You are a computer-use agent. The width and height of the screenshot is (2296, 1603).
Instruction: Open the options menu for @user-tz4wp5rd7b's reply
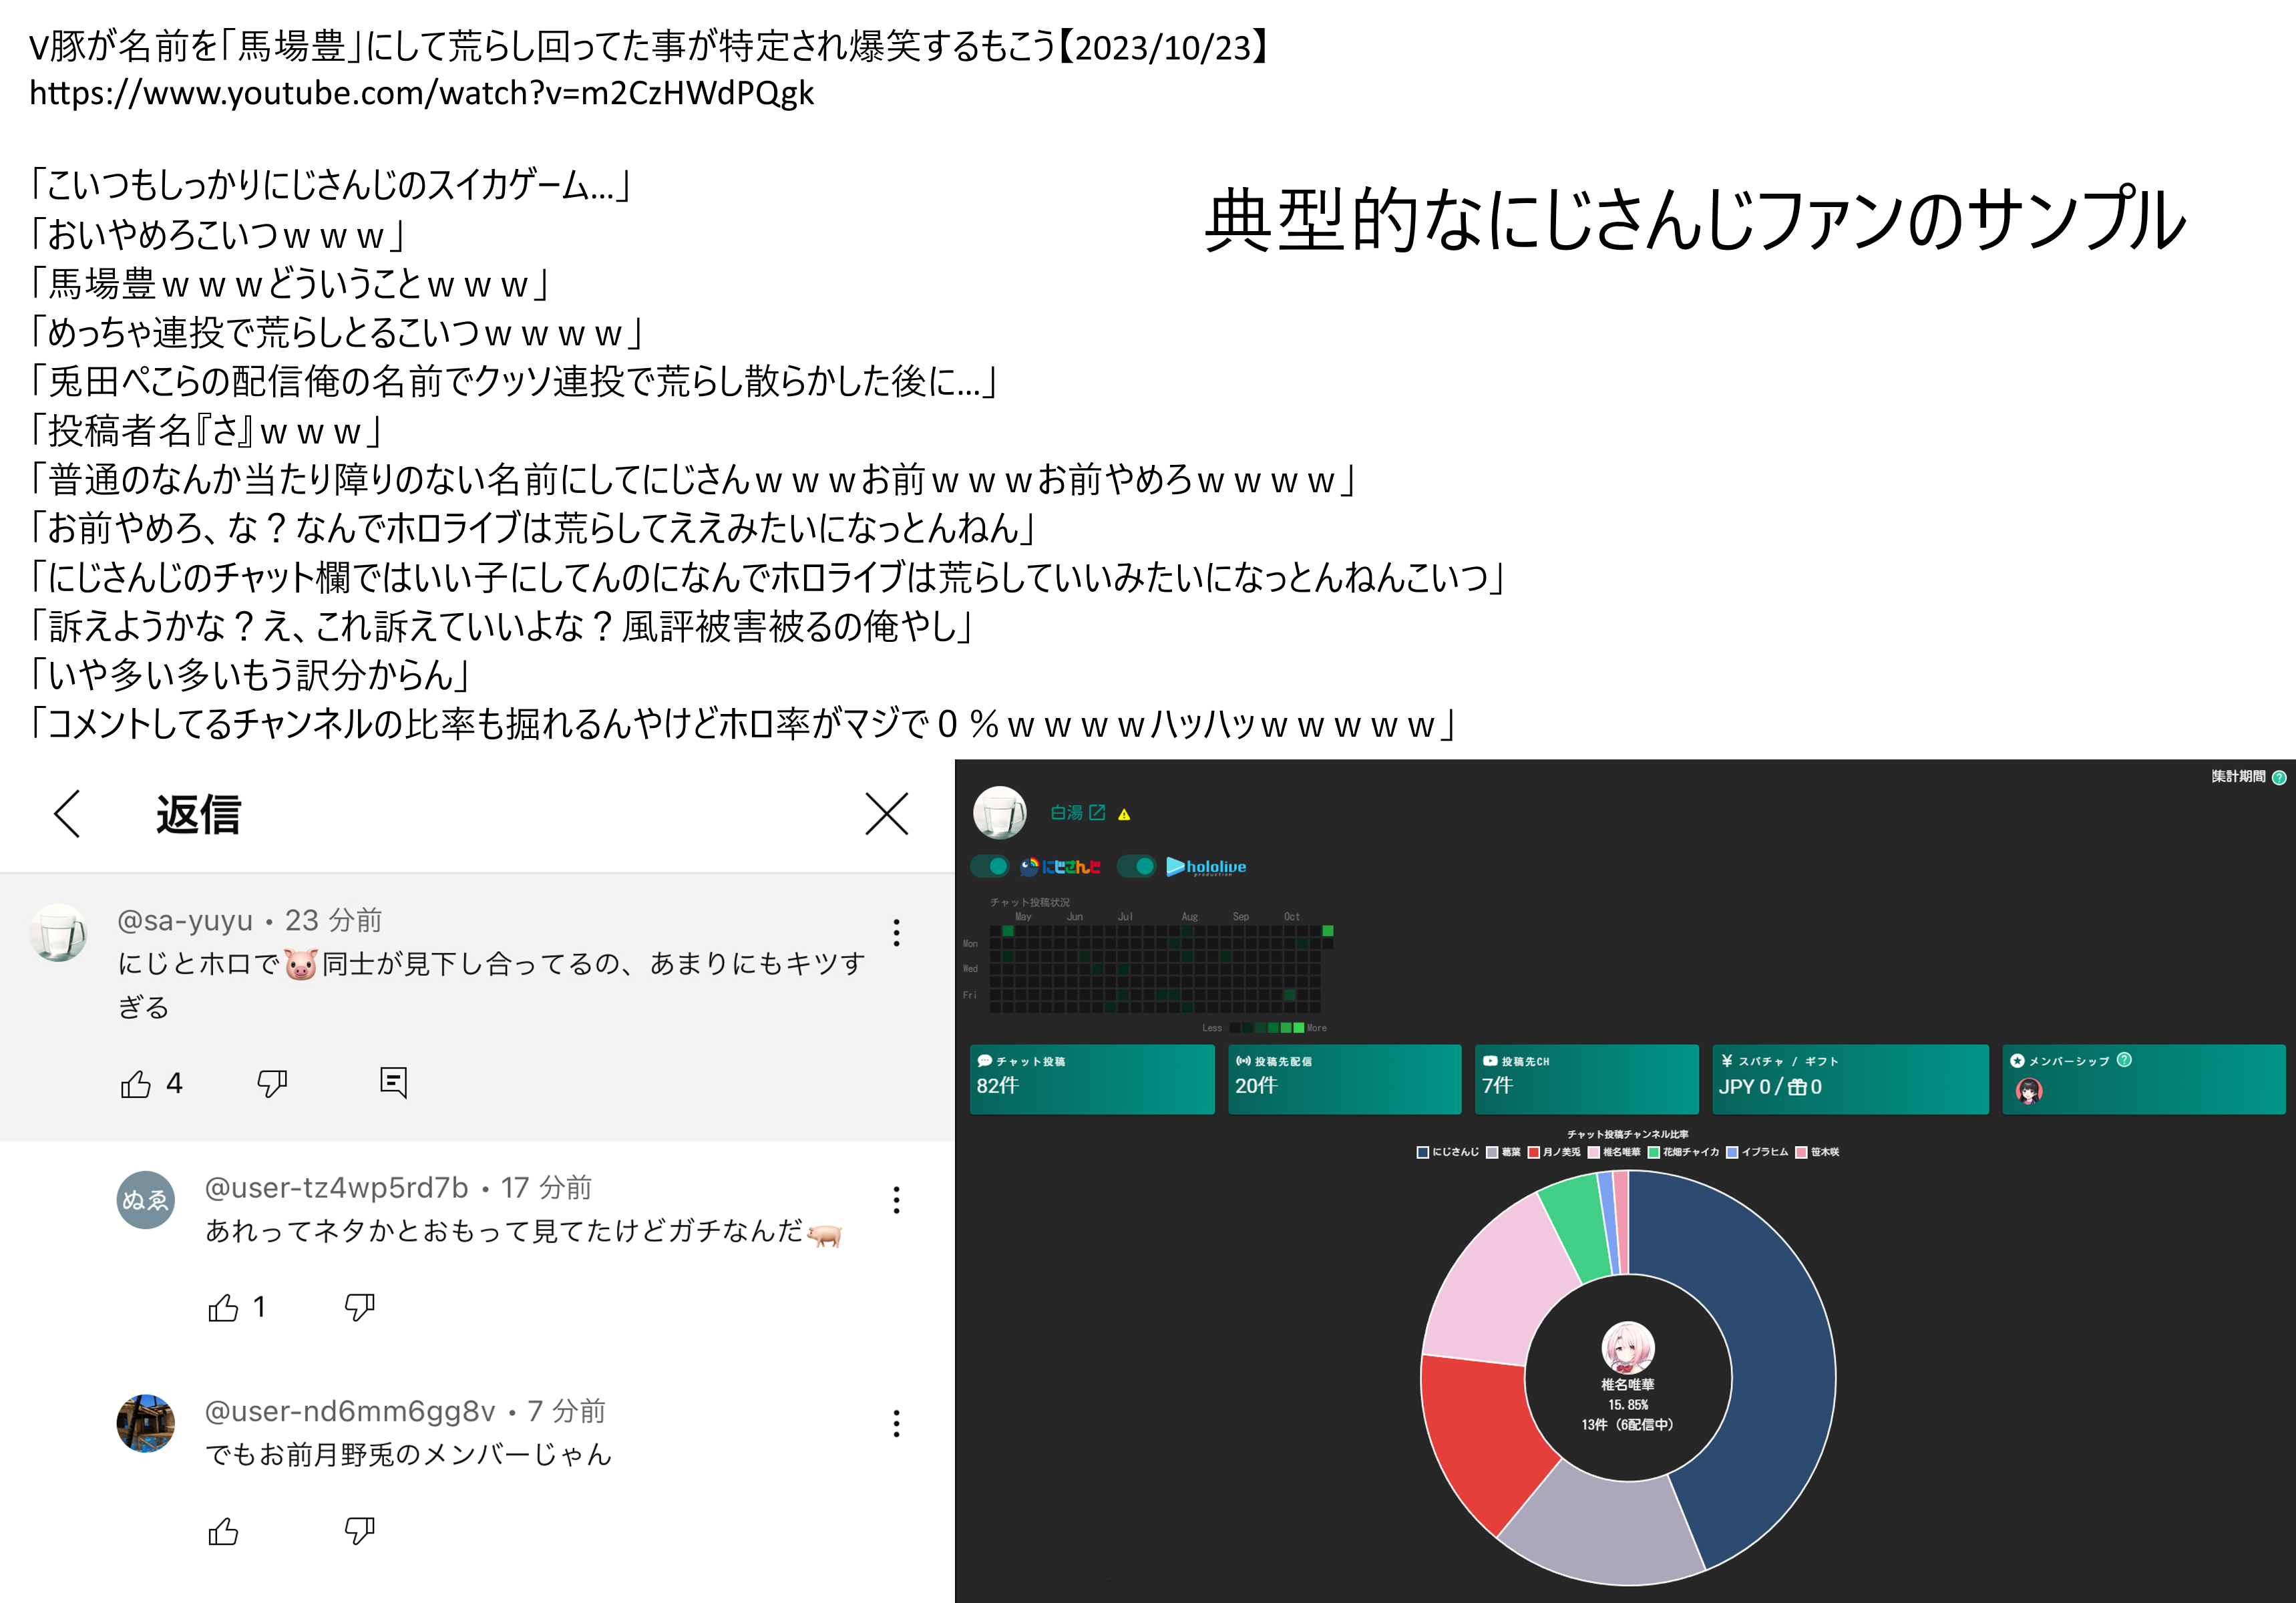click(896, 1199)
